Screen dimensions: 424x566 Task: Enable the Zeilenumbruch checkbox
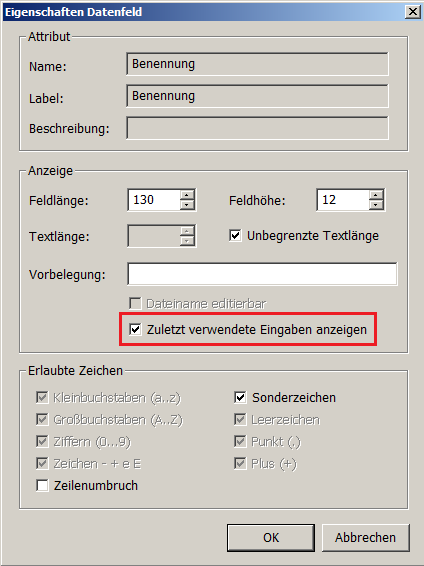click(42, 486)
